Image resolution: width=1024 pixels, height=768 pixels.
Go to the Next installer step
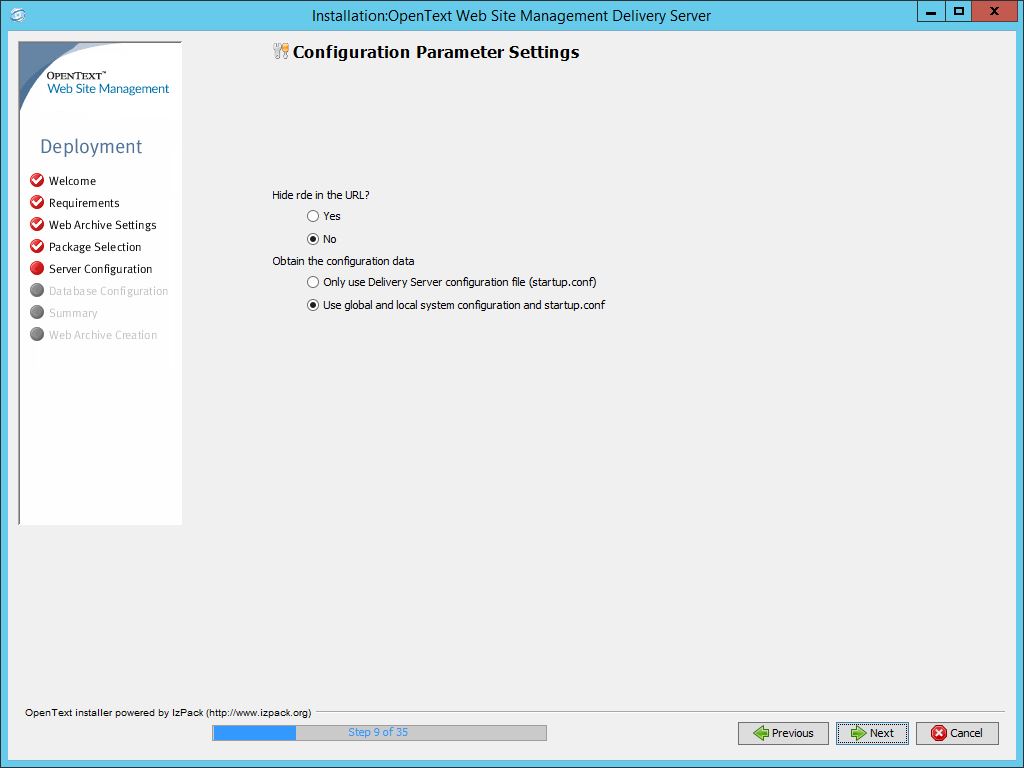(x=872, y=733)
